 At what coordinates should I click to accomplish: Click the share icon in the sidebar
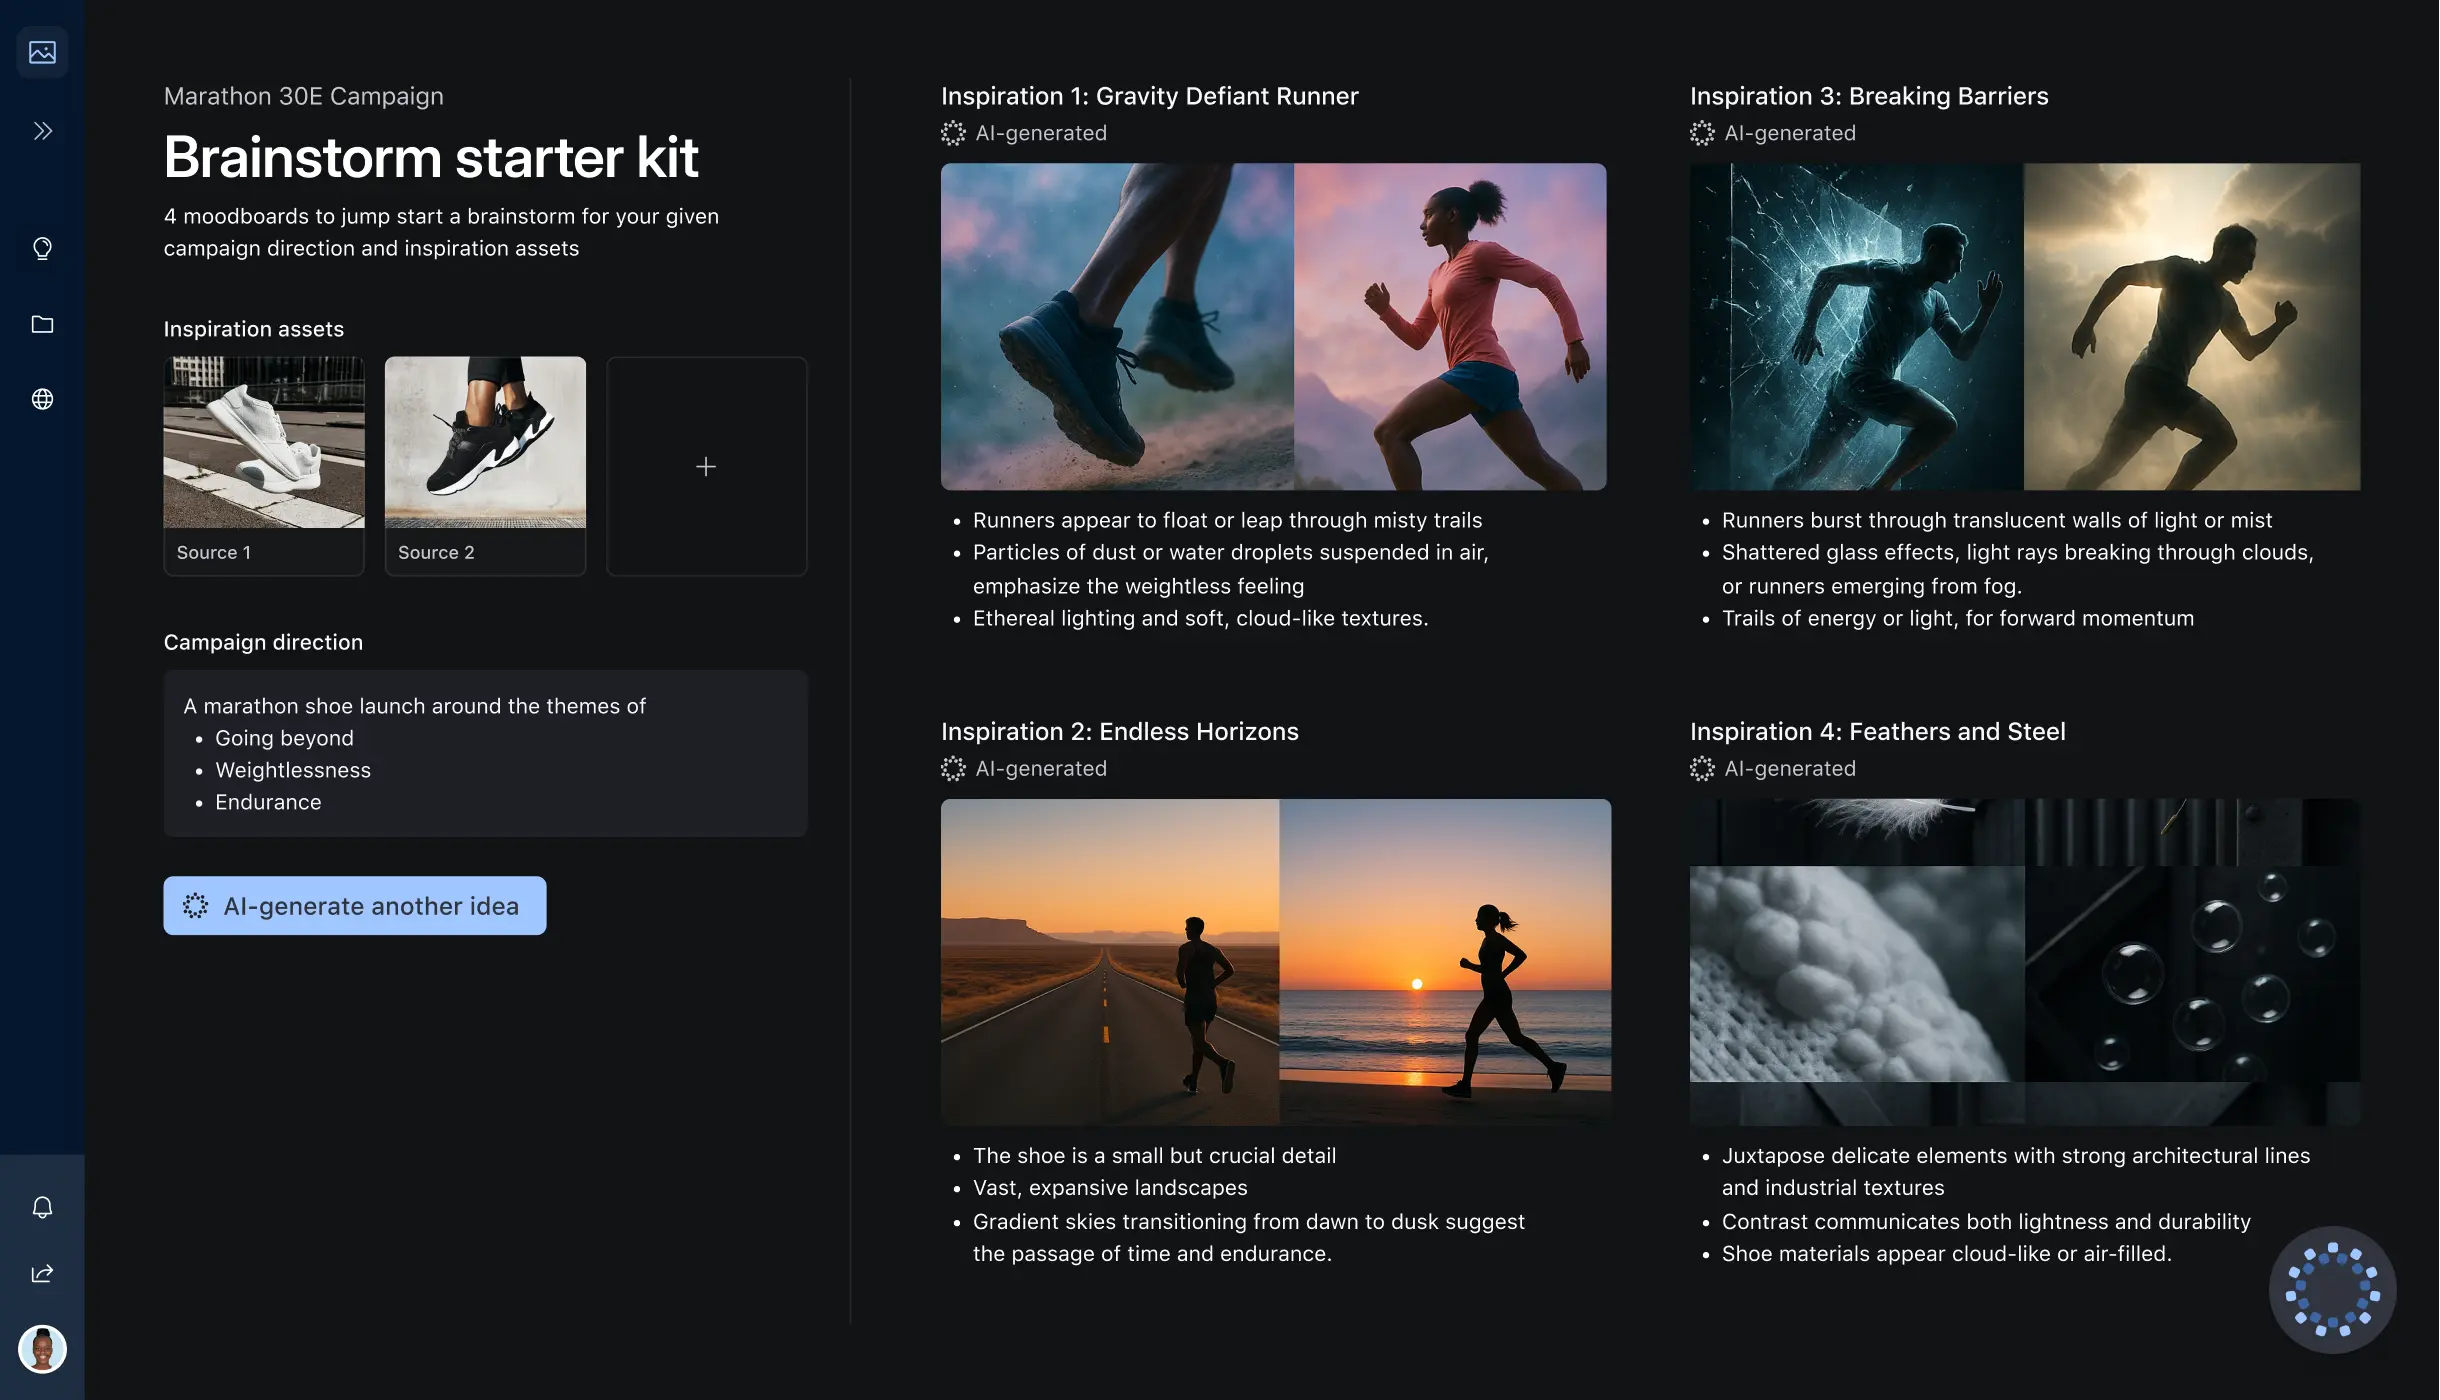pyautogui.click(x=42, y=1272)
